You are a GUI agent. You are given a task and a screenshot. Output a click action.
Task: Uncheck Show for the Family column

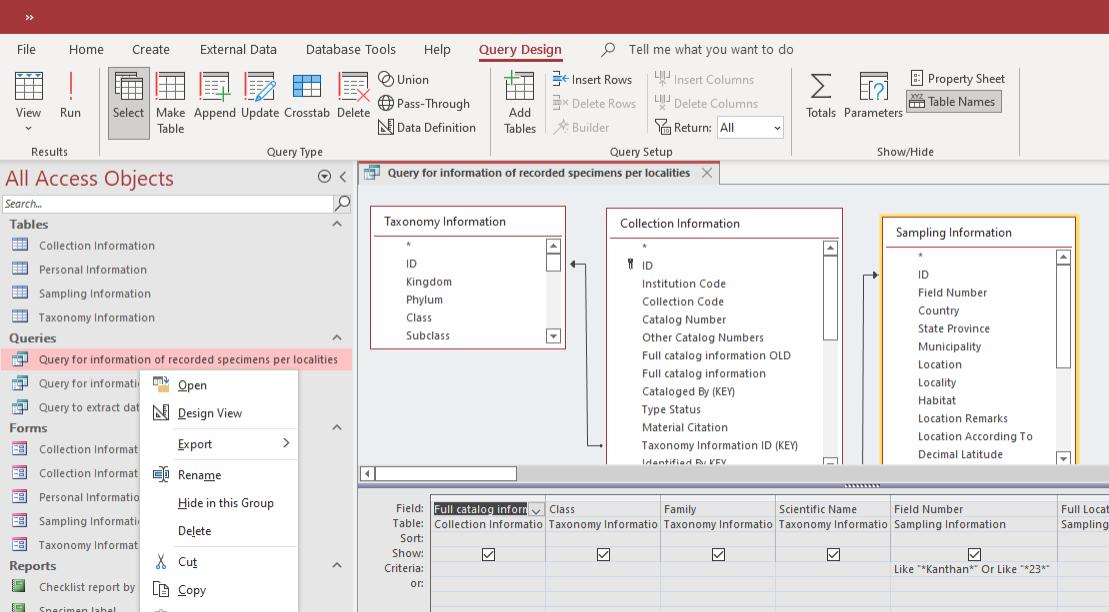718,555
